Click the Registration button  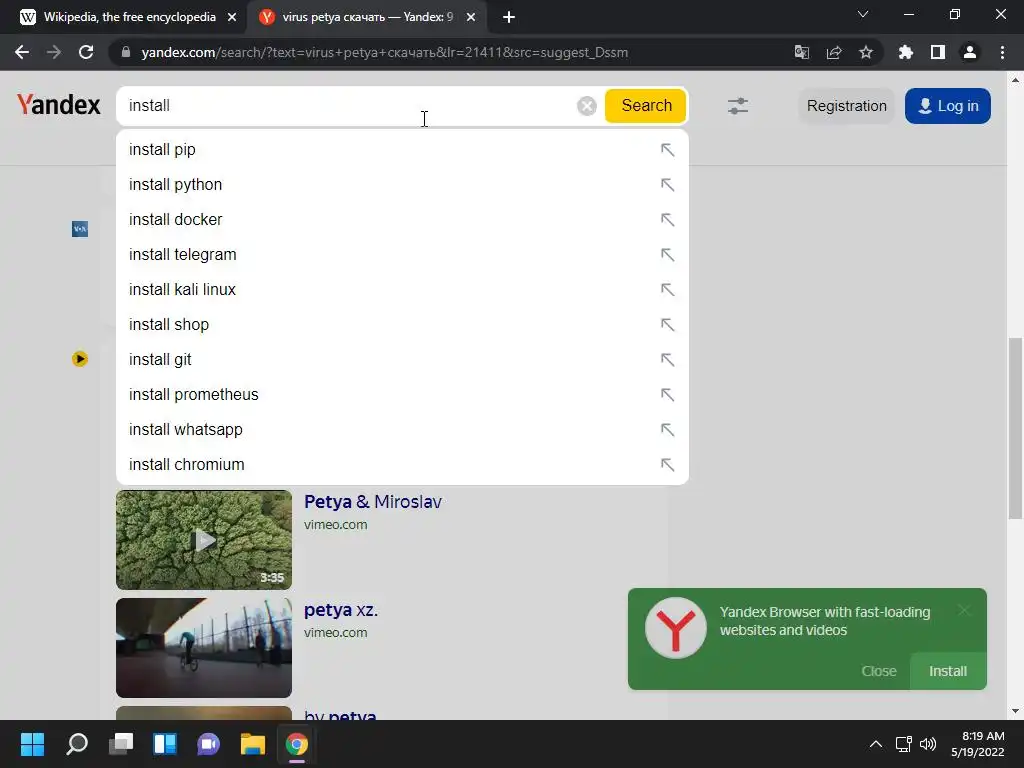click(x=846, y=106)
